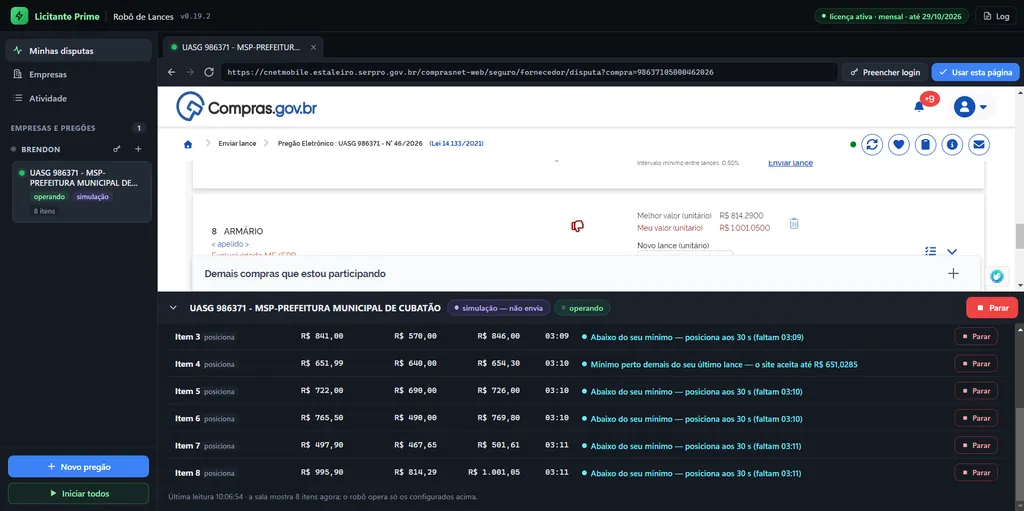1024x511 pixels.
Task: Click the refresh circular icon in Compras toolbar
Action: 871,144
